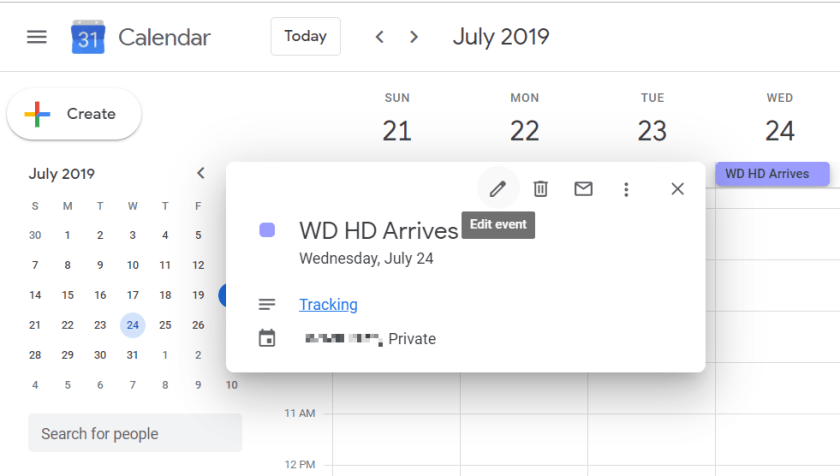The height and width of the screenshot is (476, 840).
Task: Open the three-dot options menu
Action: coord(626,189)
